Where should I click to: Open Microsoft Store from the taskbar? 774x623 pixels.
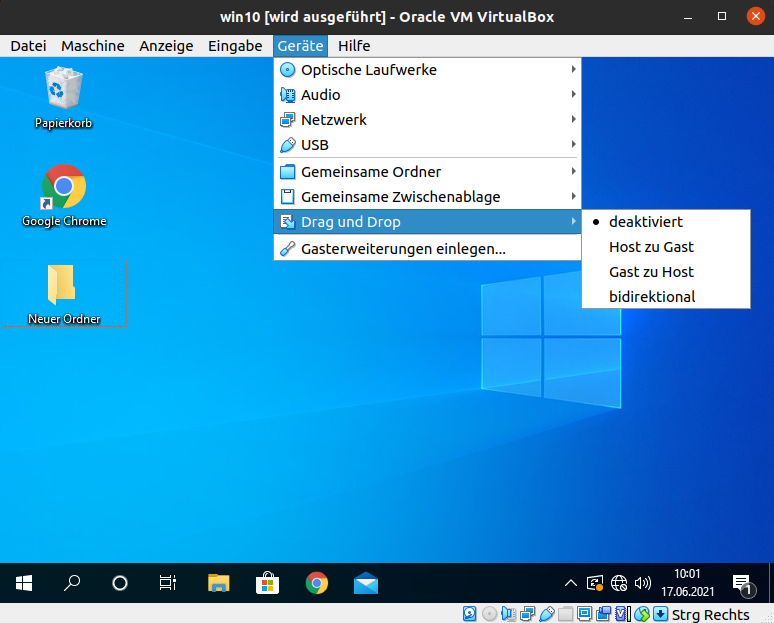tap(268, 583)
